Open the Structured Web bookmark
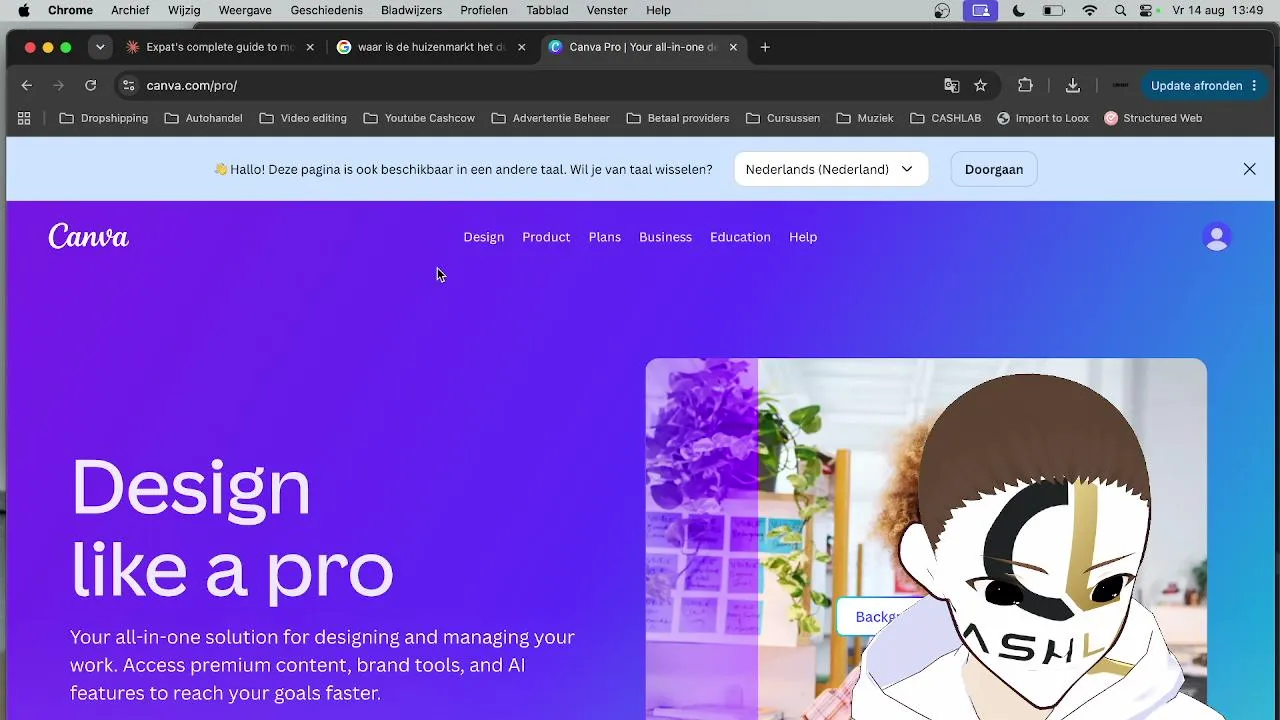This screenshot has height=720, width=1280. (1153, 118)
